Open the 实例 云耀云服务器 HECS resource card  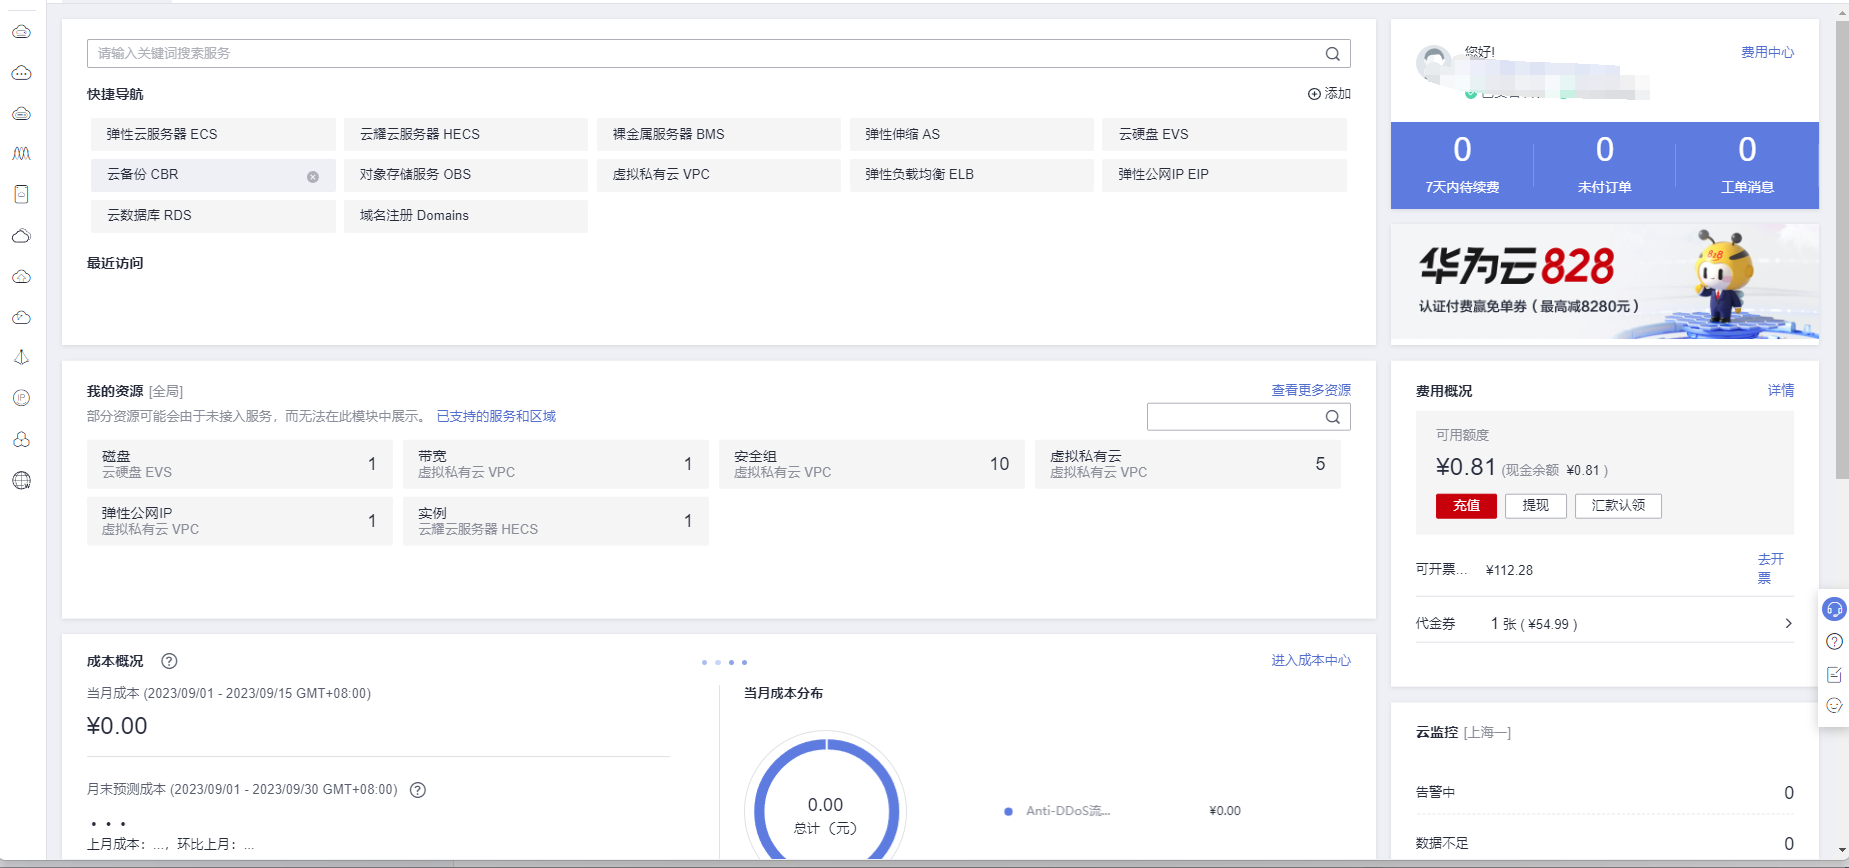coord(556,521)
